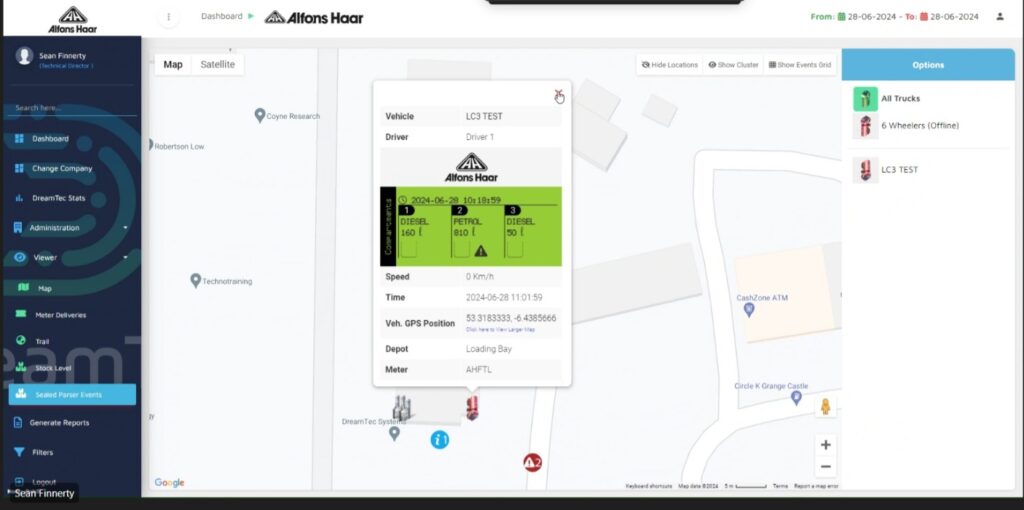Image resolution: width=1024 pixels, height=510 pixels.
Task: Click GPS coordinates 53.3183333, -6.4385666
Action: (511, 318)
